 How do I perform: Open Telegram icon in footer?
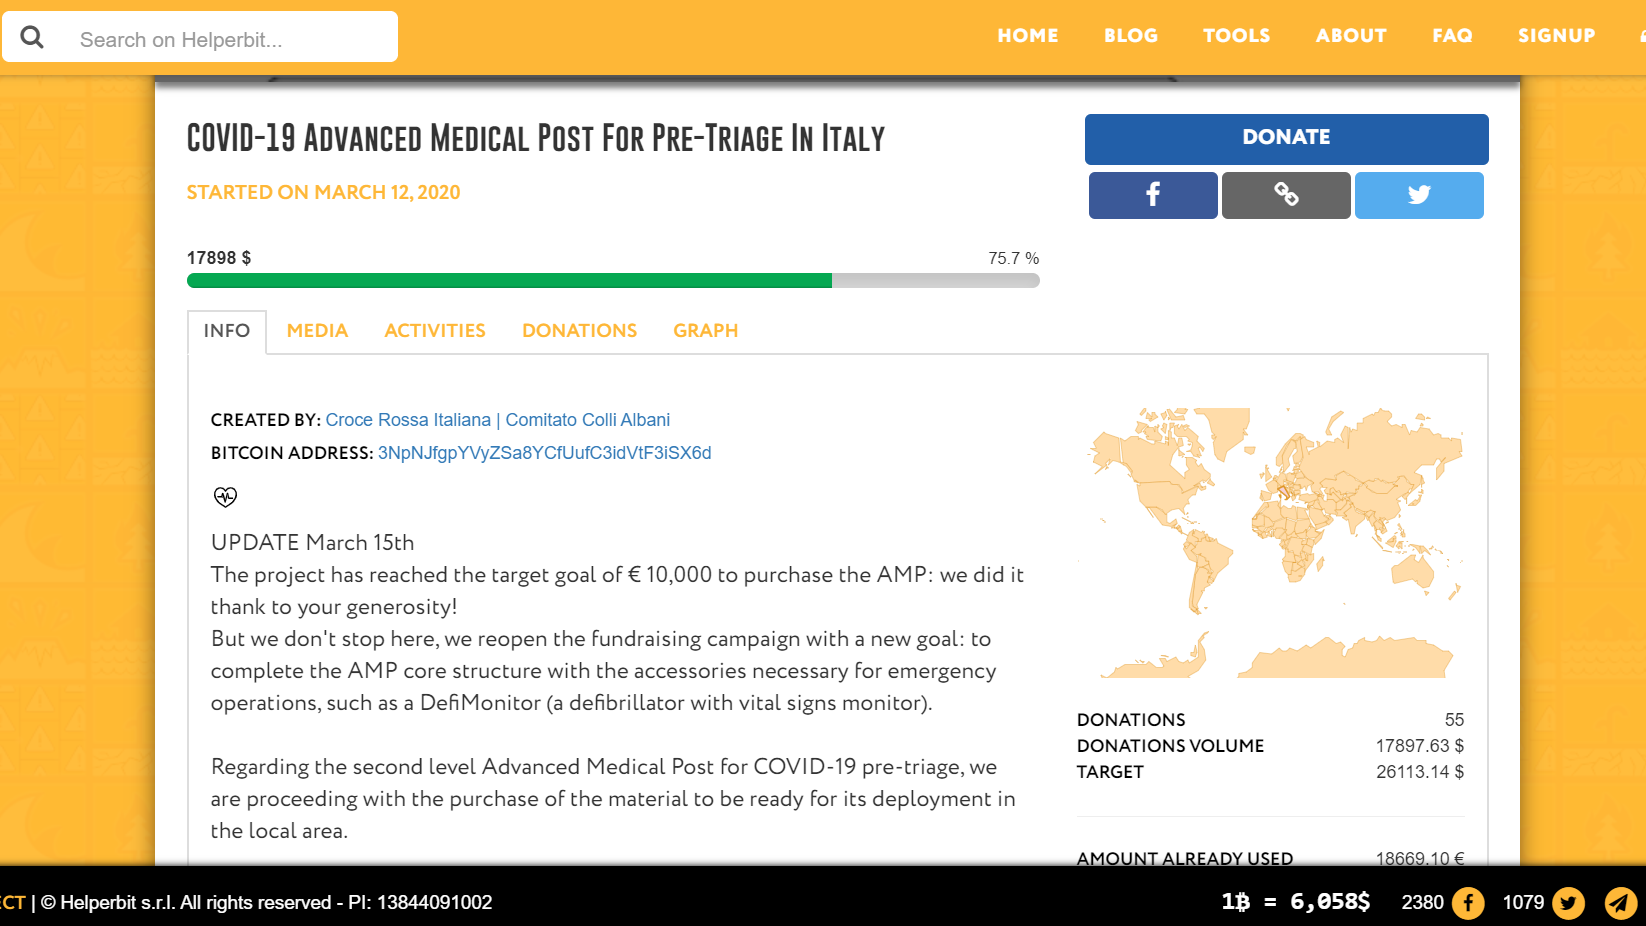point(1621,903)
